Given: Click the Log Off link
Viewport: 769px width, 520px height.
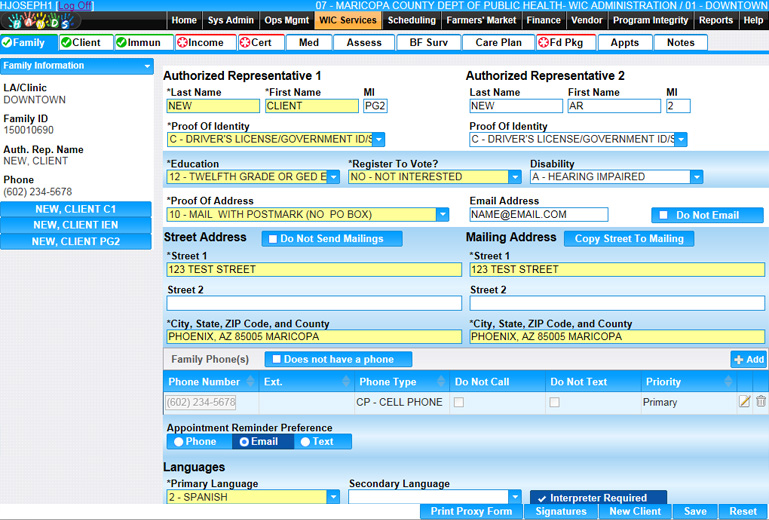Looking at the screenshot, I should 75,6.
